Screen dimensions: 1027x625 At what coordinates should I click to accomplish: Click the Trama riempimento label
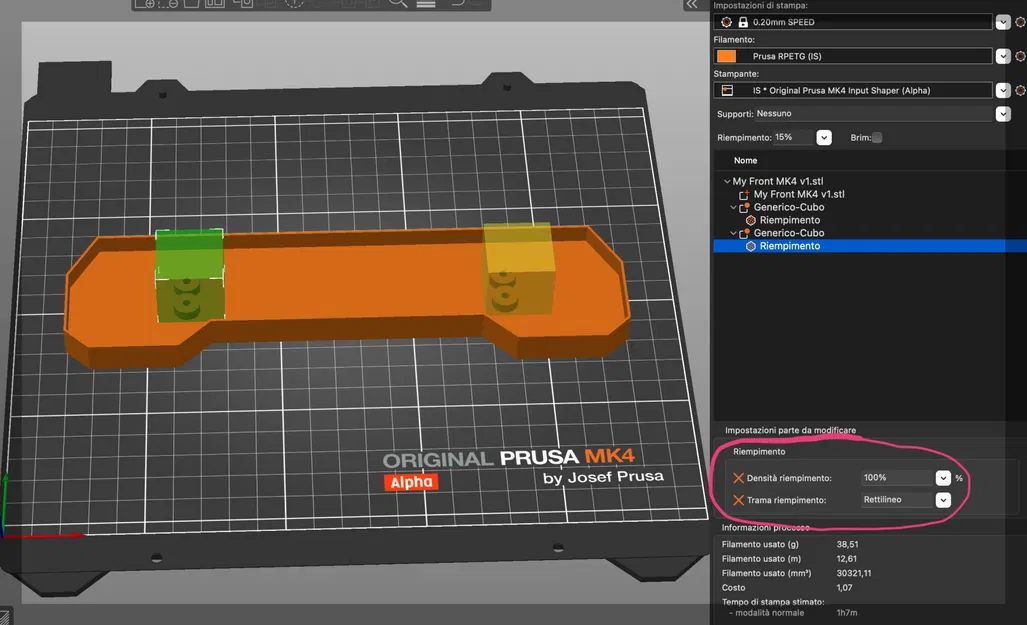point(786,500)
